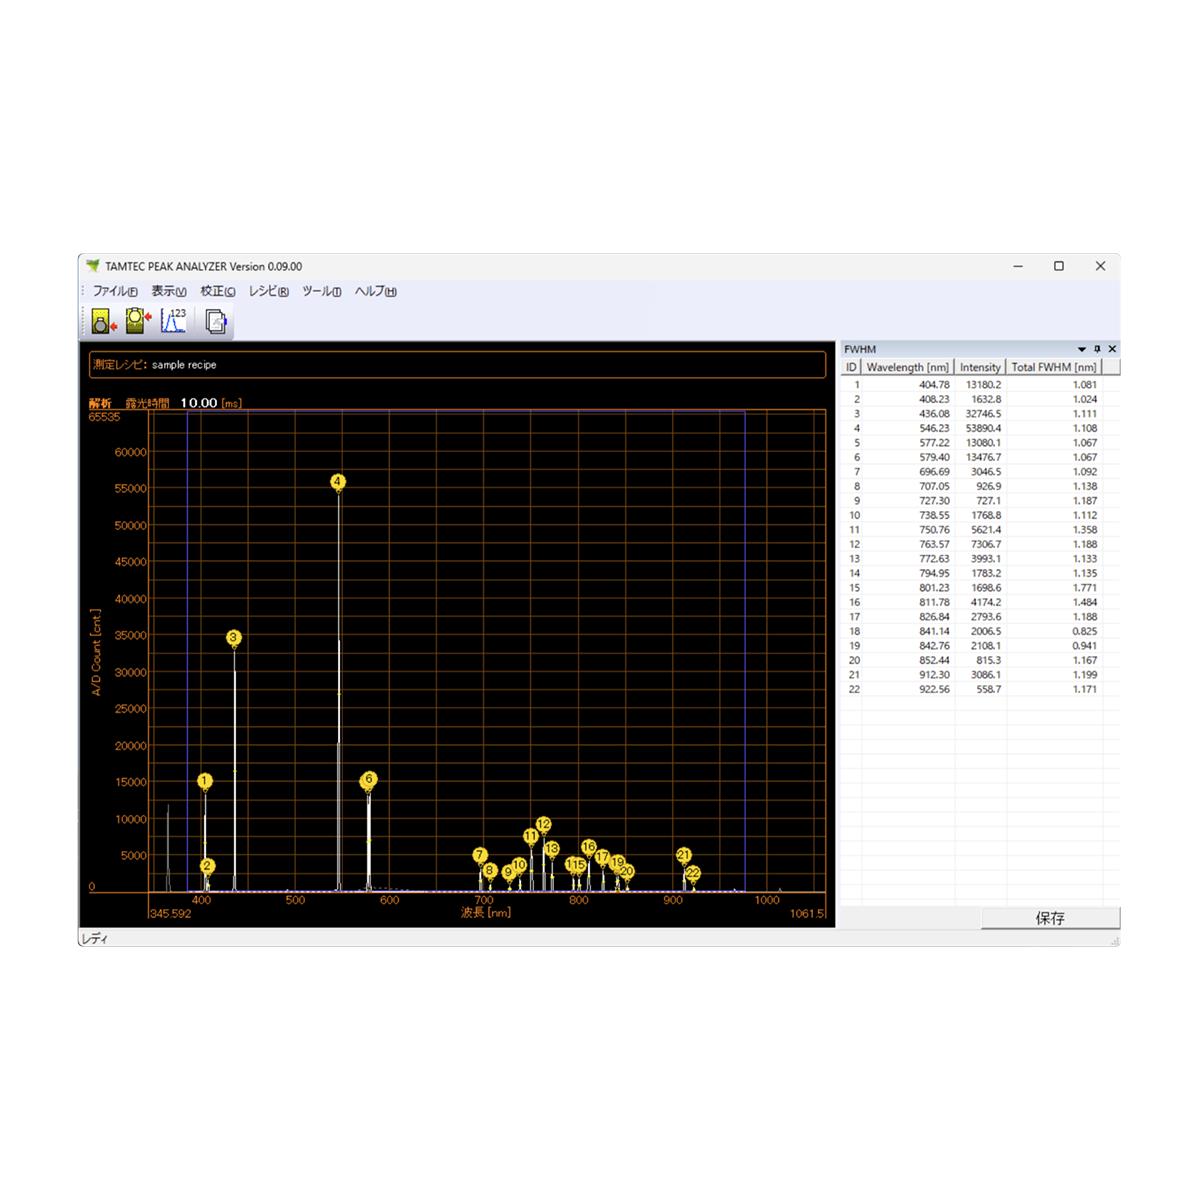
Task: Pin the FWHM panel
Action: pos(1097,349)
